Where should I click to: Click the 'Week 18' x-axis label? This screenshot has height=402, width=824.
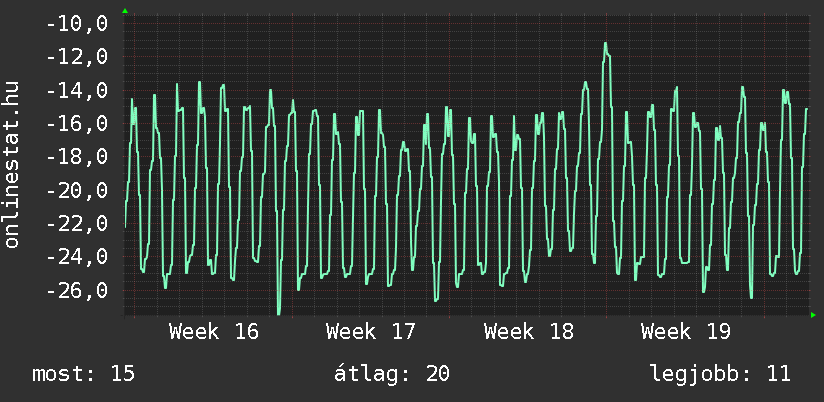tap(529, 332)
